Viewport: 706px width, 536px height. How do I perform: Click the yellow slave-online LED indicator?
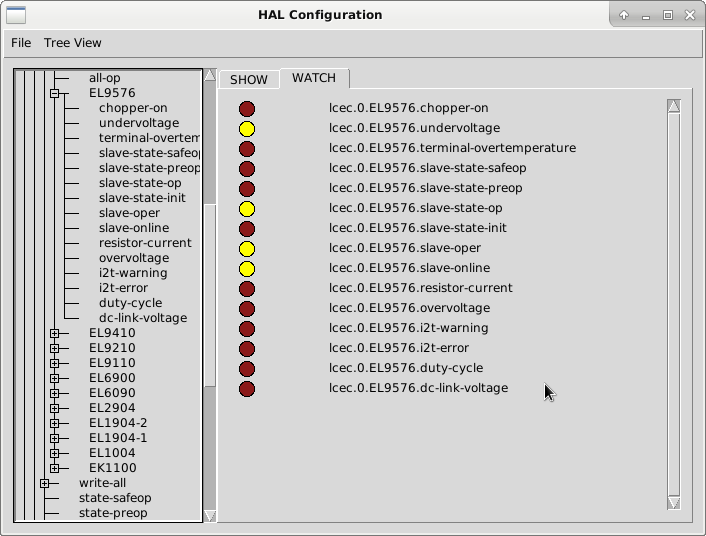247,269
